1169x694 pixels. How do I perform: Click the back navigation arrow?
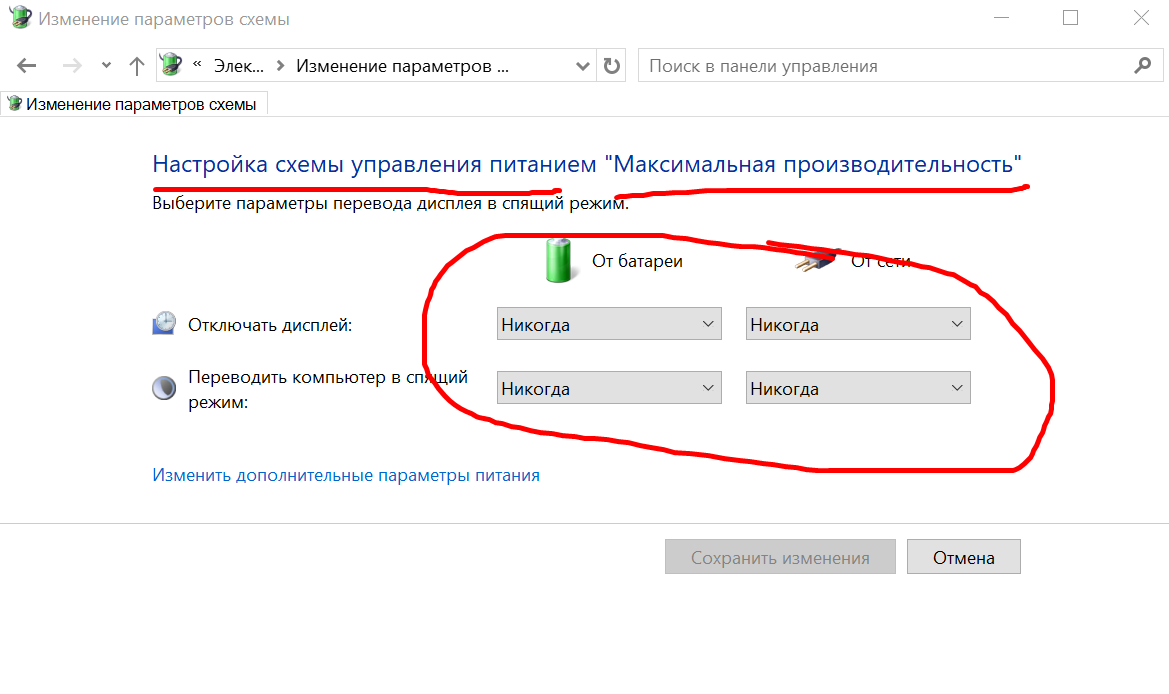click(x=26, y=65)
